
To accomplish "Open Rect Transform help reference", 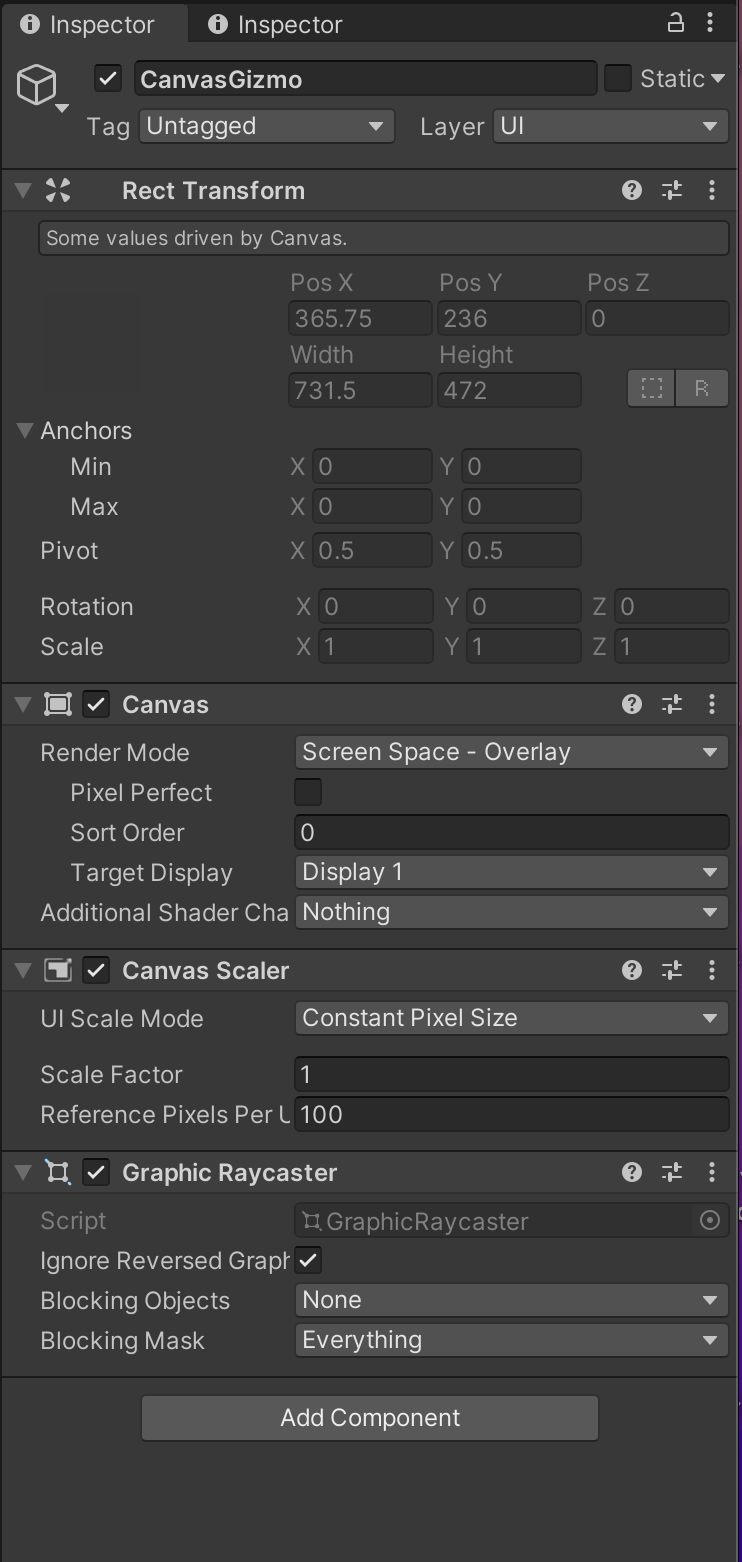I will tap(631, 190).
